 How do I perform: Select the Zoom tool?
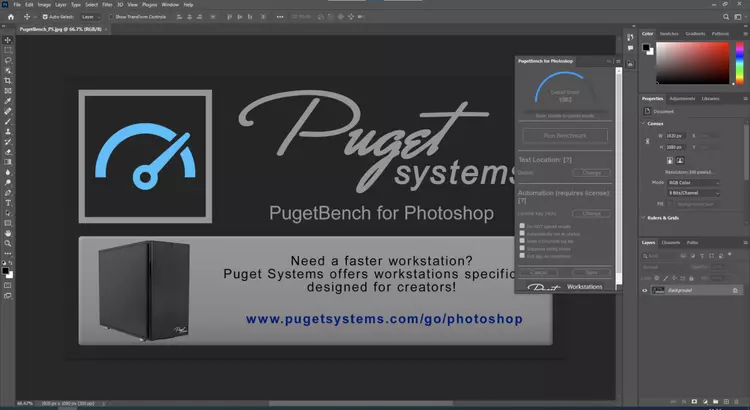pyautogui.click(x=8, y=244)
